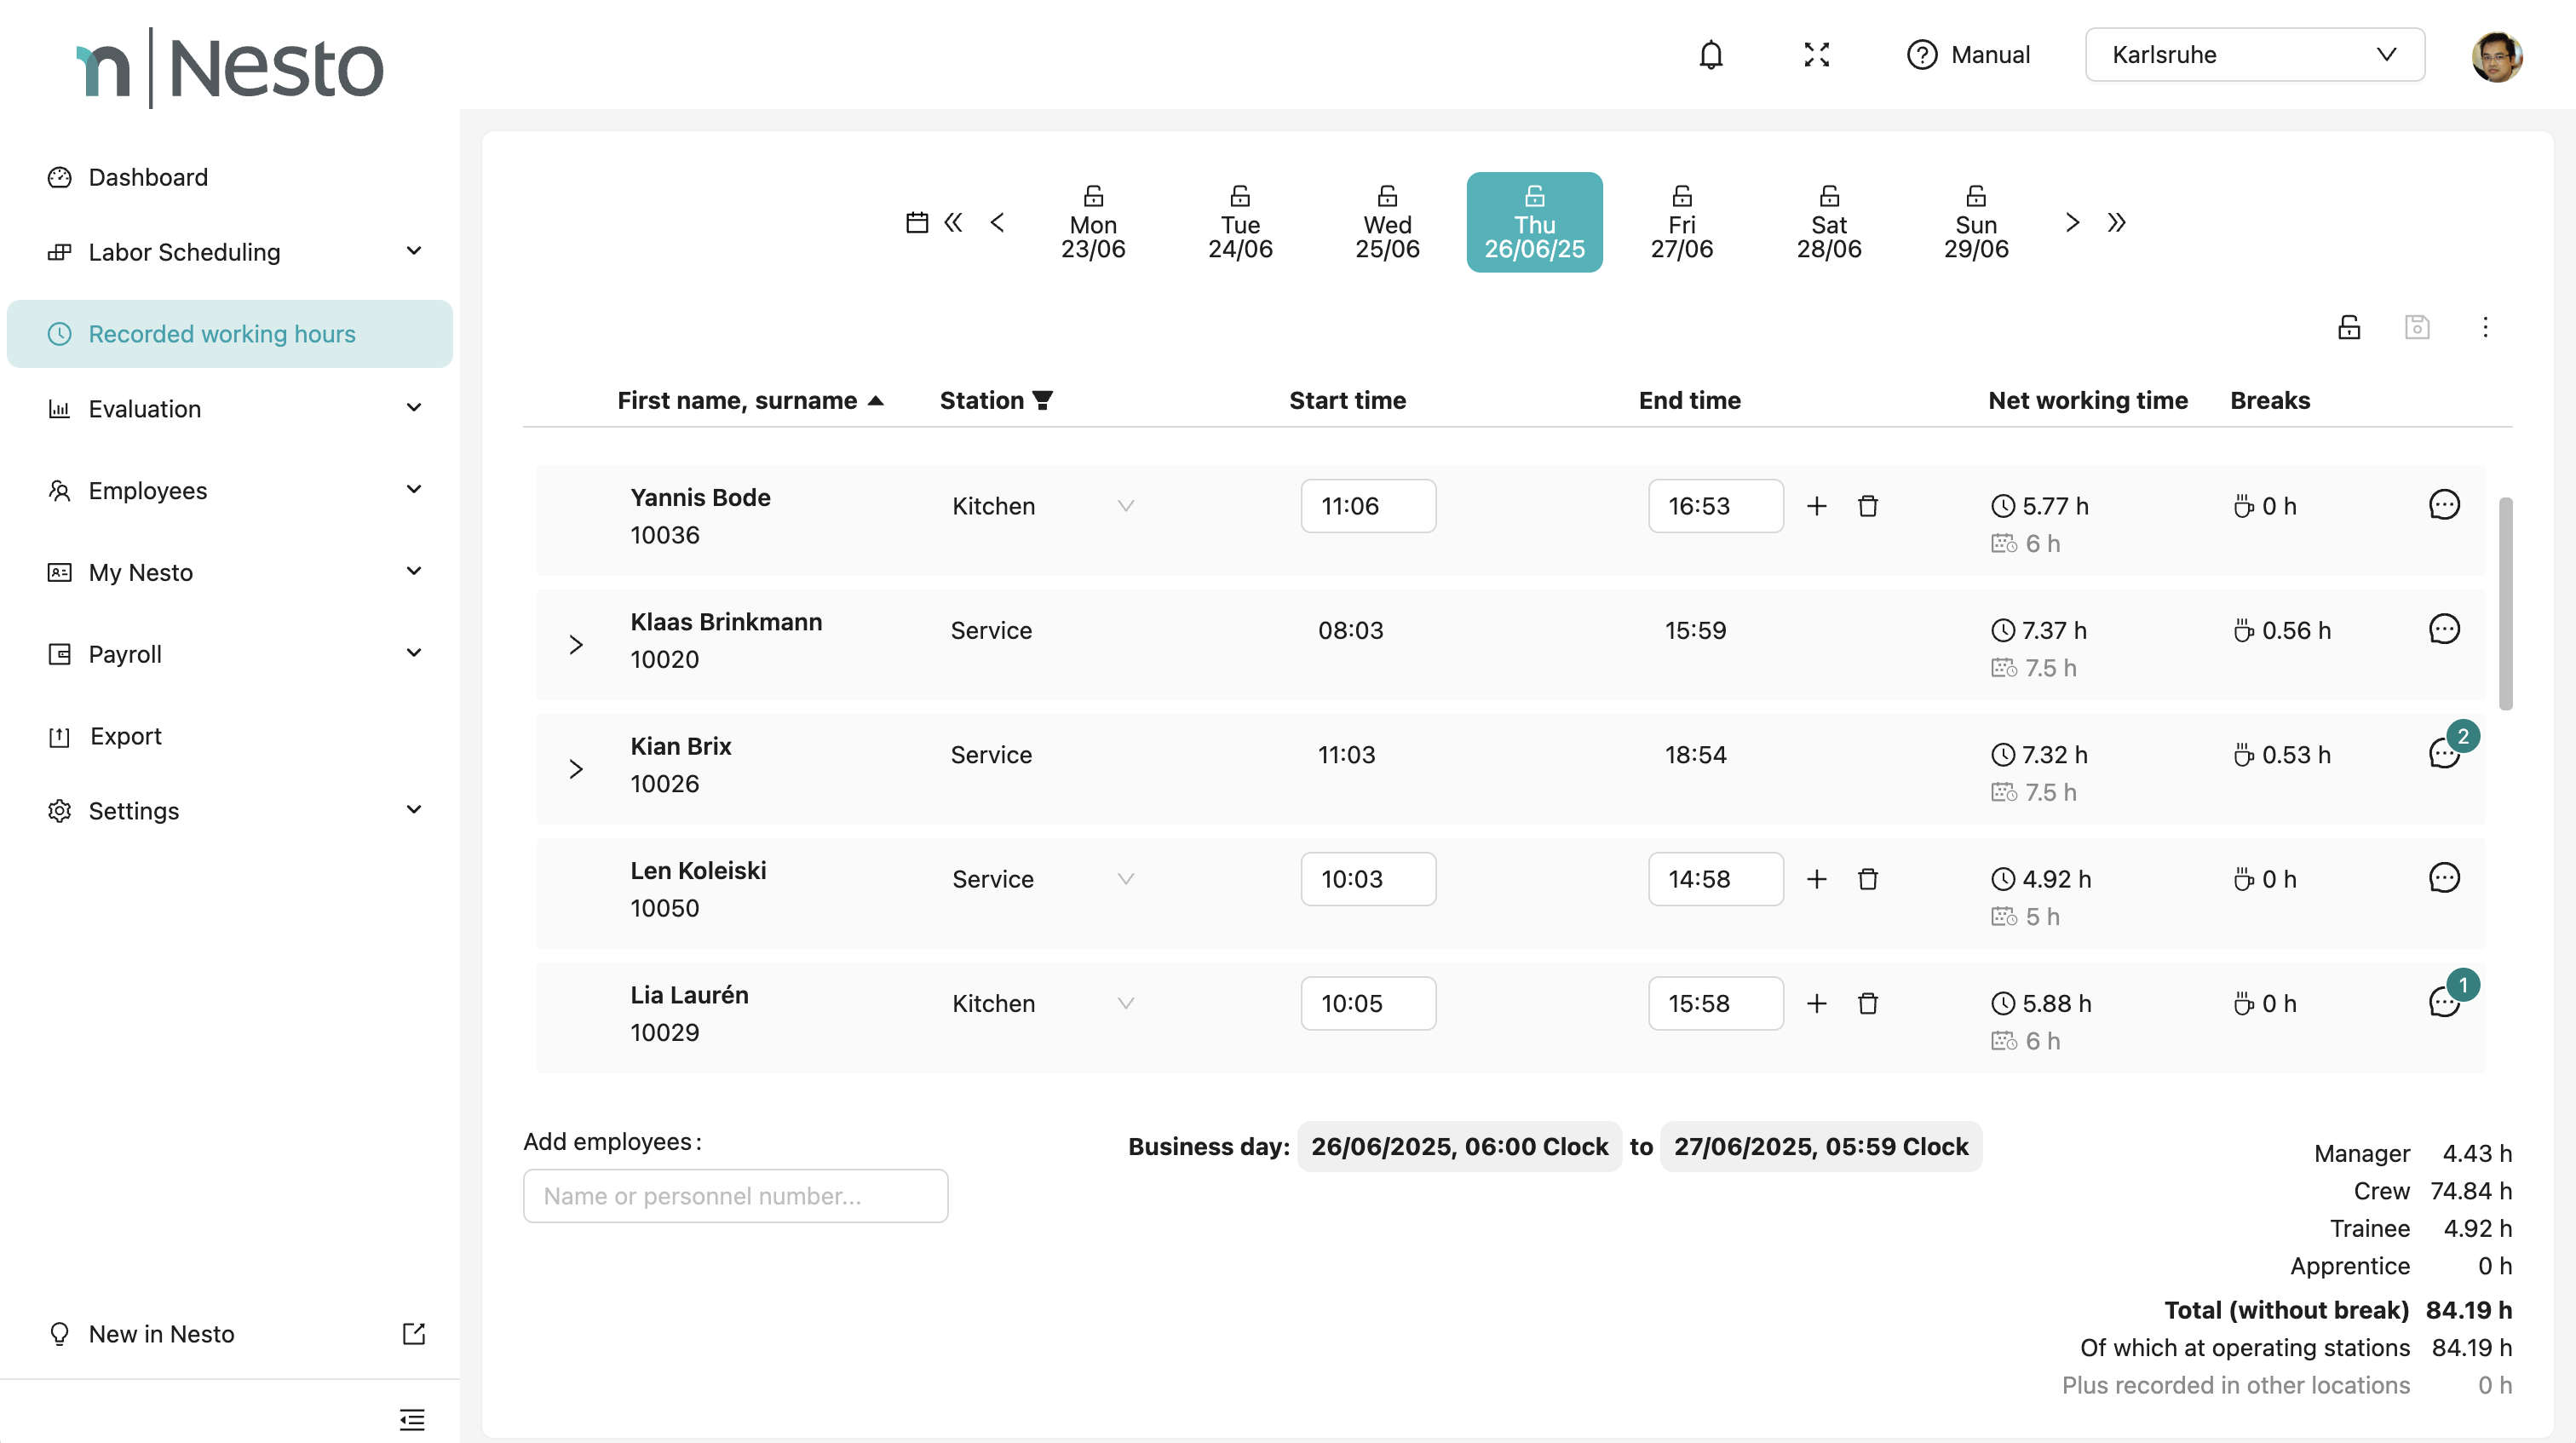Open the three-dot more options menu
This screenshot has height=1443, width=2576.
click(x=2485, y=327)
